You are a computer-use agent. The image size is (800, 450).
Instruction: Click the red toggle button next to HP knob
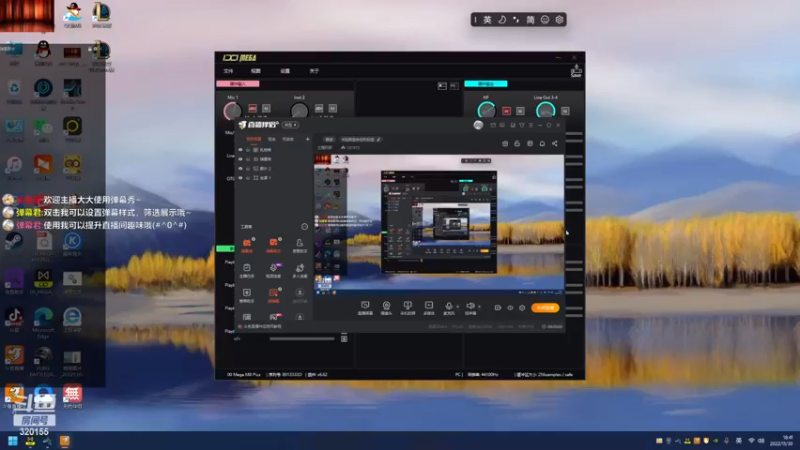coord(506,111)
